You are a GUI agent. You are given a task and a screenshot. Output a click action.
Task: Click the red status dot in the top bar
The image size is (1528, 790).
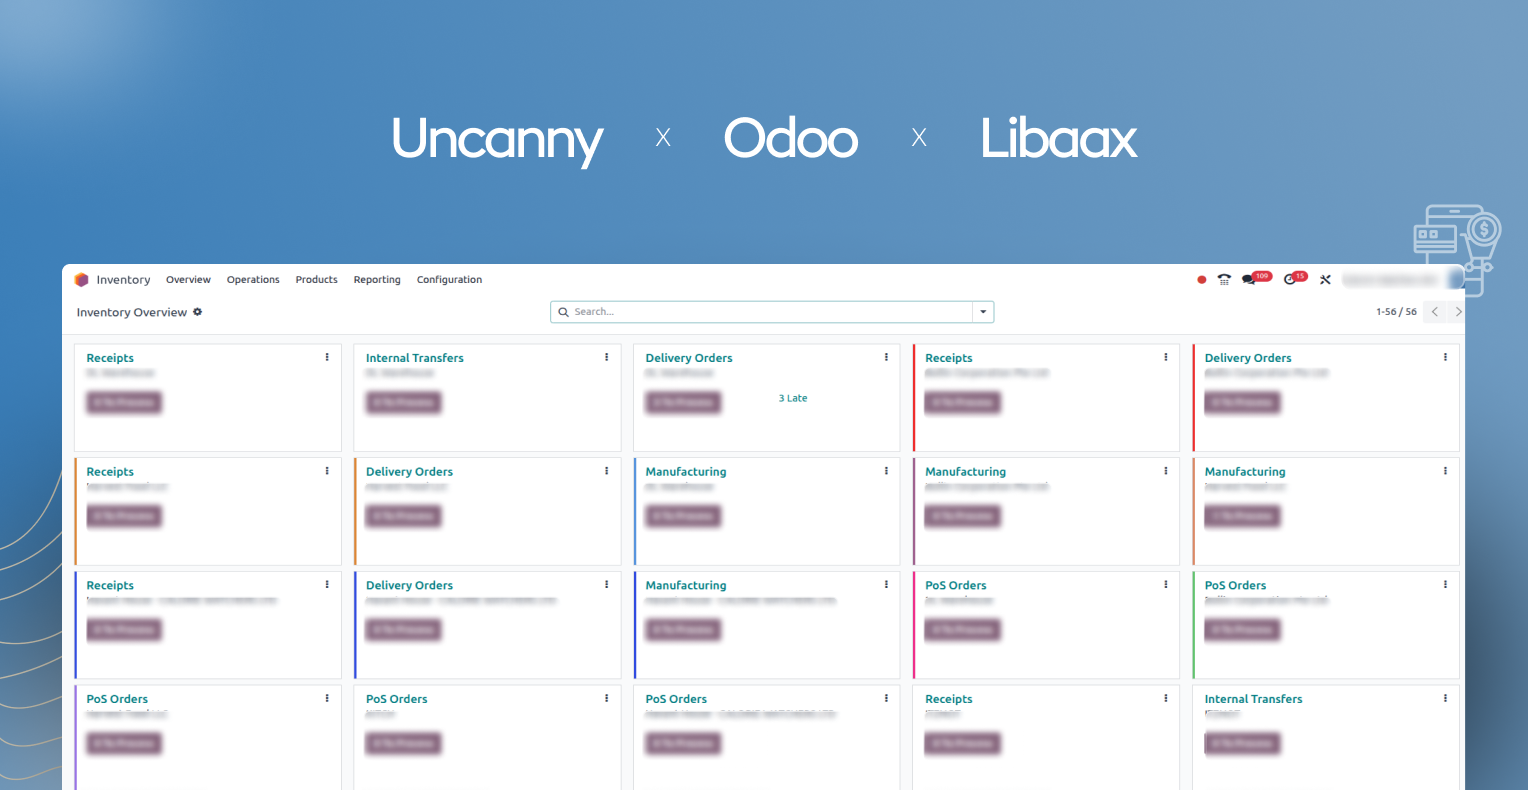[x=1202, y=280]
